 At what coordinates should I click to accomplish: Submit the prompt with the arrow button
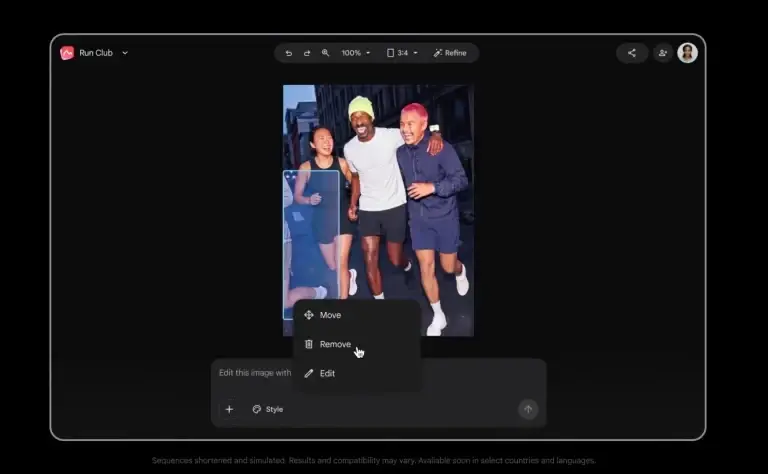coord(528,409)
